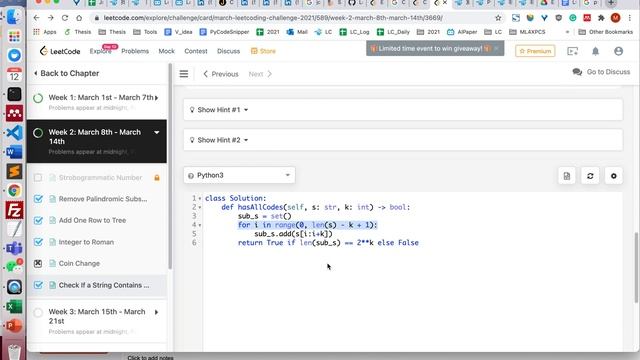
Task: Open the locked Strobogrammatic Number padlock
Action: pyautogui.click(x=157, y=178)
